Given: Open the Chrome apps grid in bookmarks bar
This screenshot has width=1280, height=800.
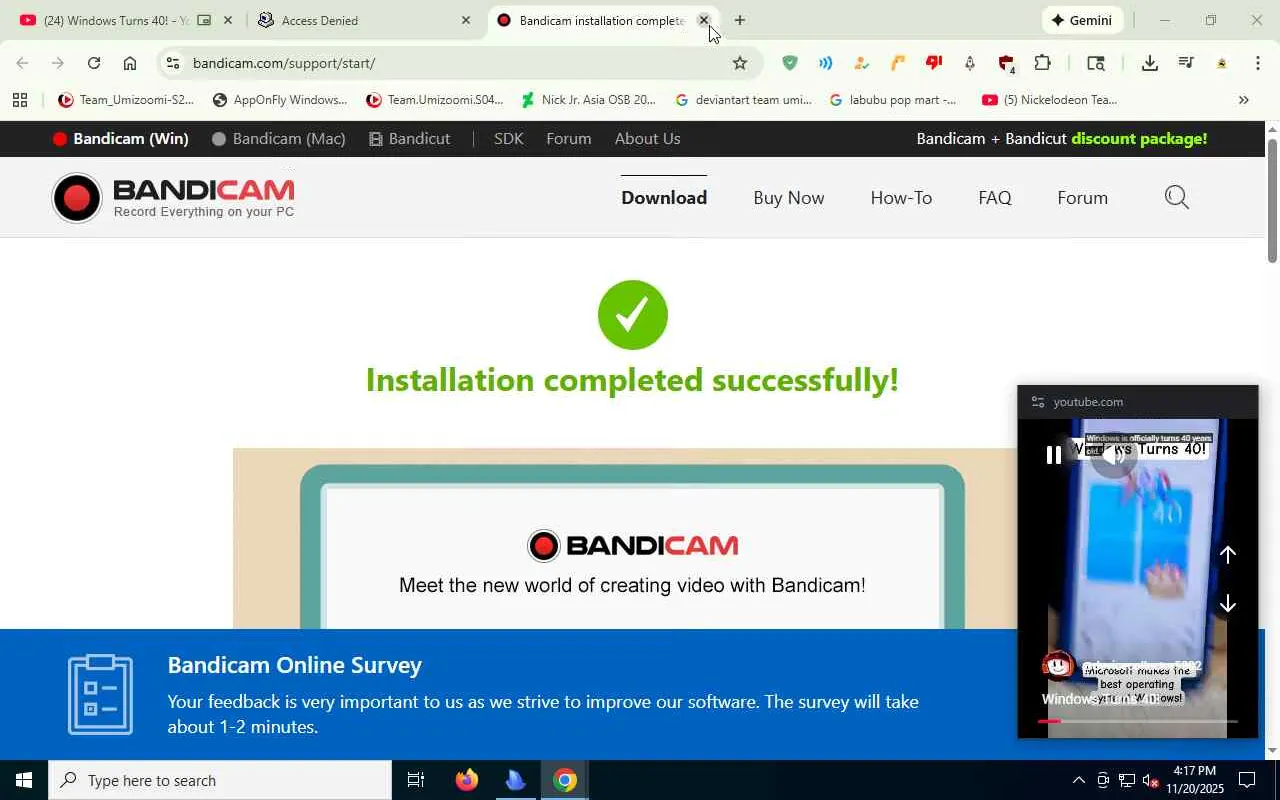Looking at the screenshot, I should (x=20, y=100).
